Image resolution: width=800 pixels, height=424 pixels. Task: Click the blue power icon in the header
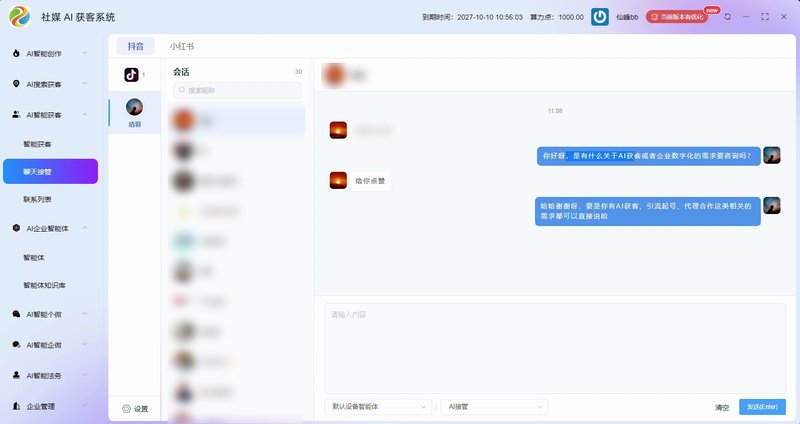[x=599, y=17]
